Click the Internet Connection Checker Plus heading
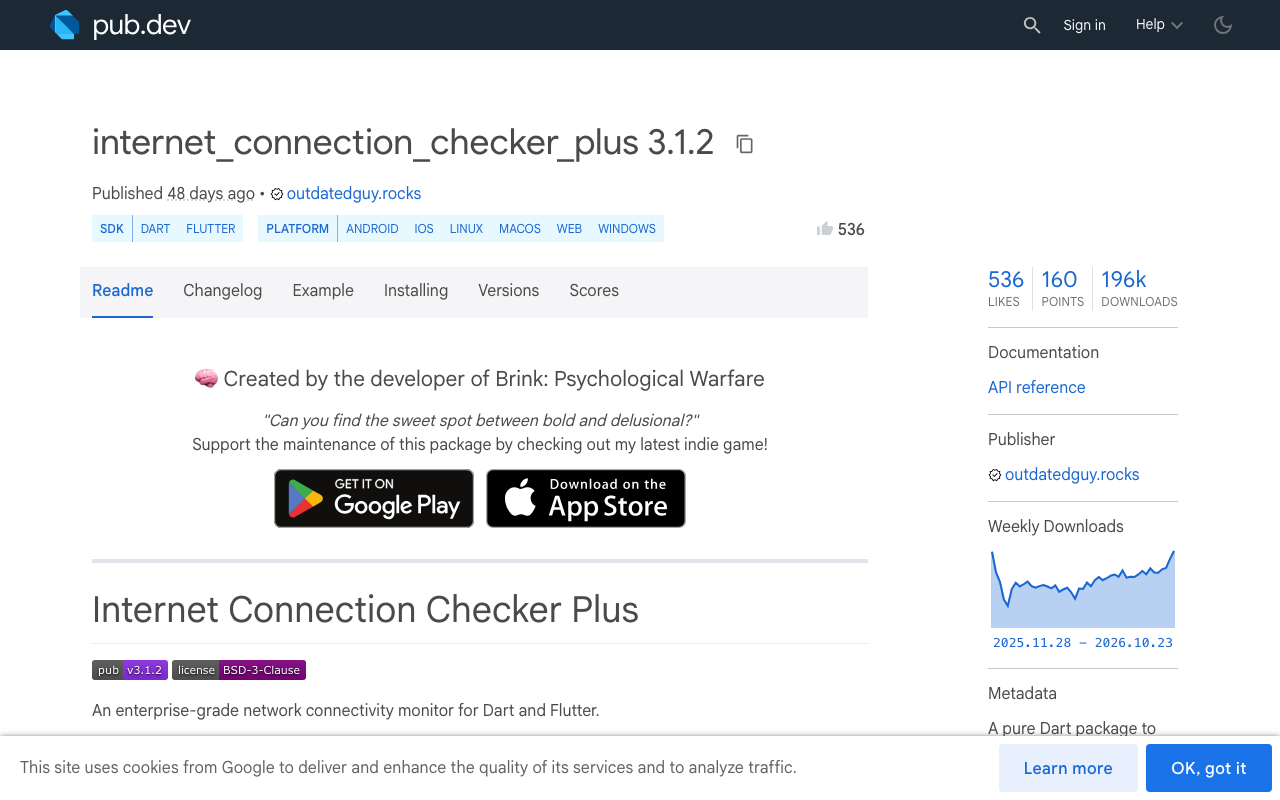The image size is (1280, 800). [365, 609]
